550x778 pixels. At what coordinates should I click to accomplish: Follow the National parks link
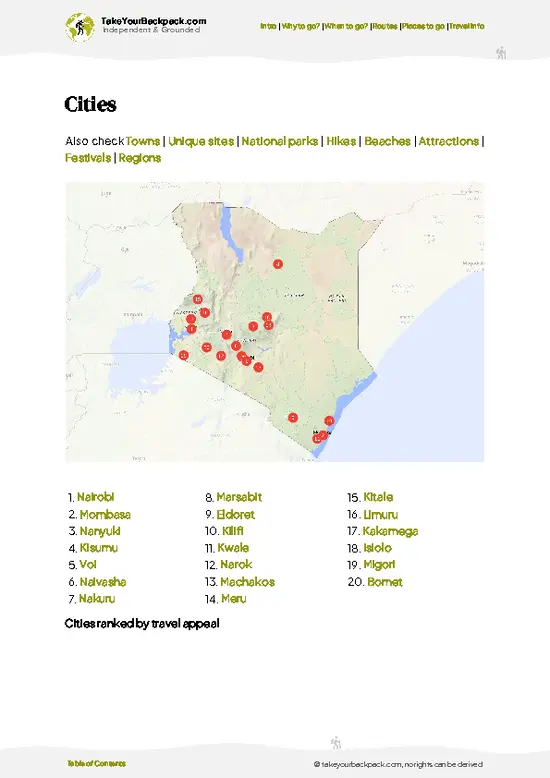tap(280, 141)
